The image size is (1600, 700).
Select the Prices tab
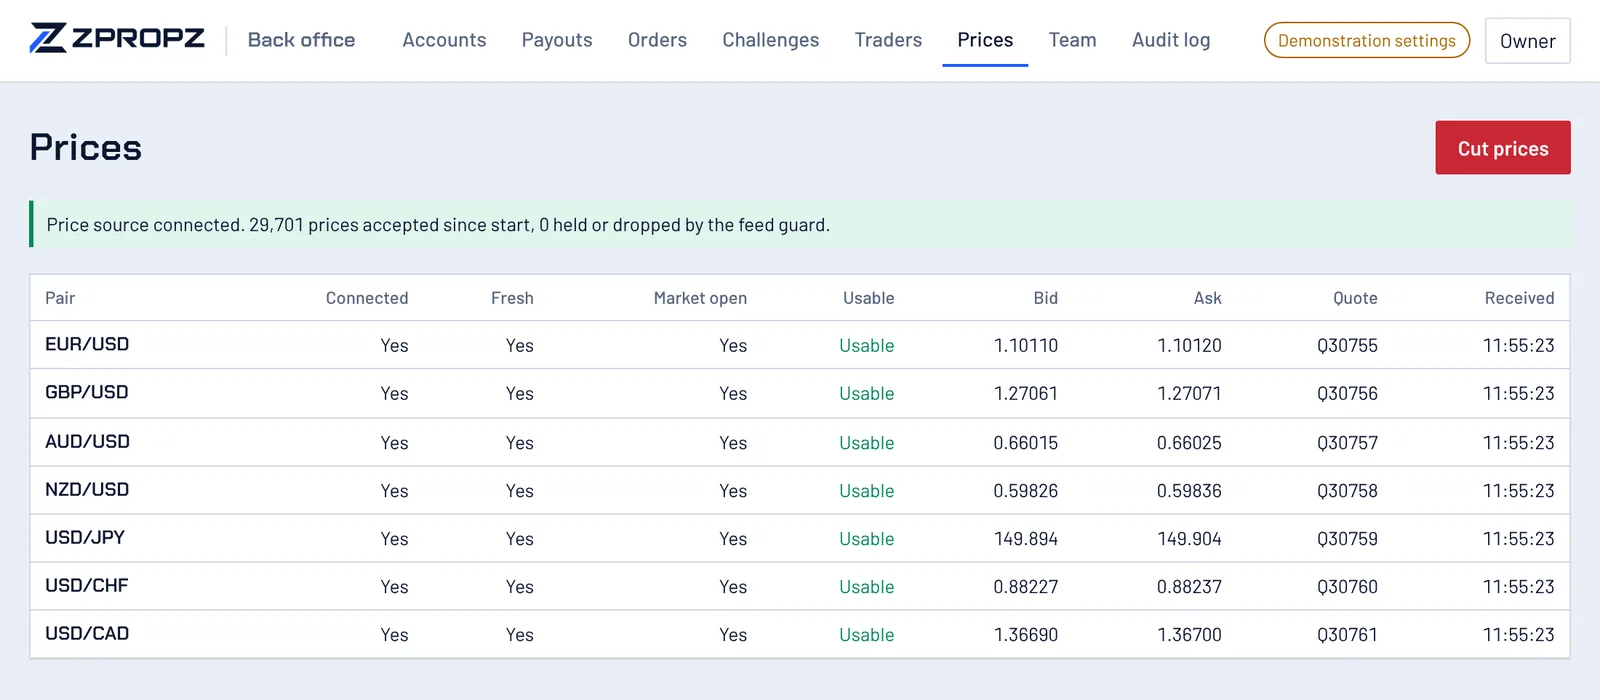coord(985,40)
